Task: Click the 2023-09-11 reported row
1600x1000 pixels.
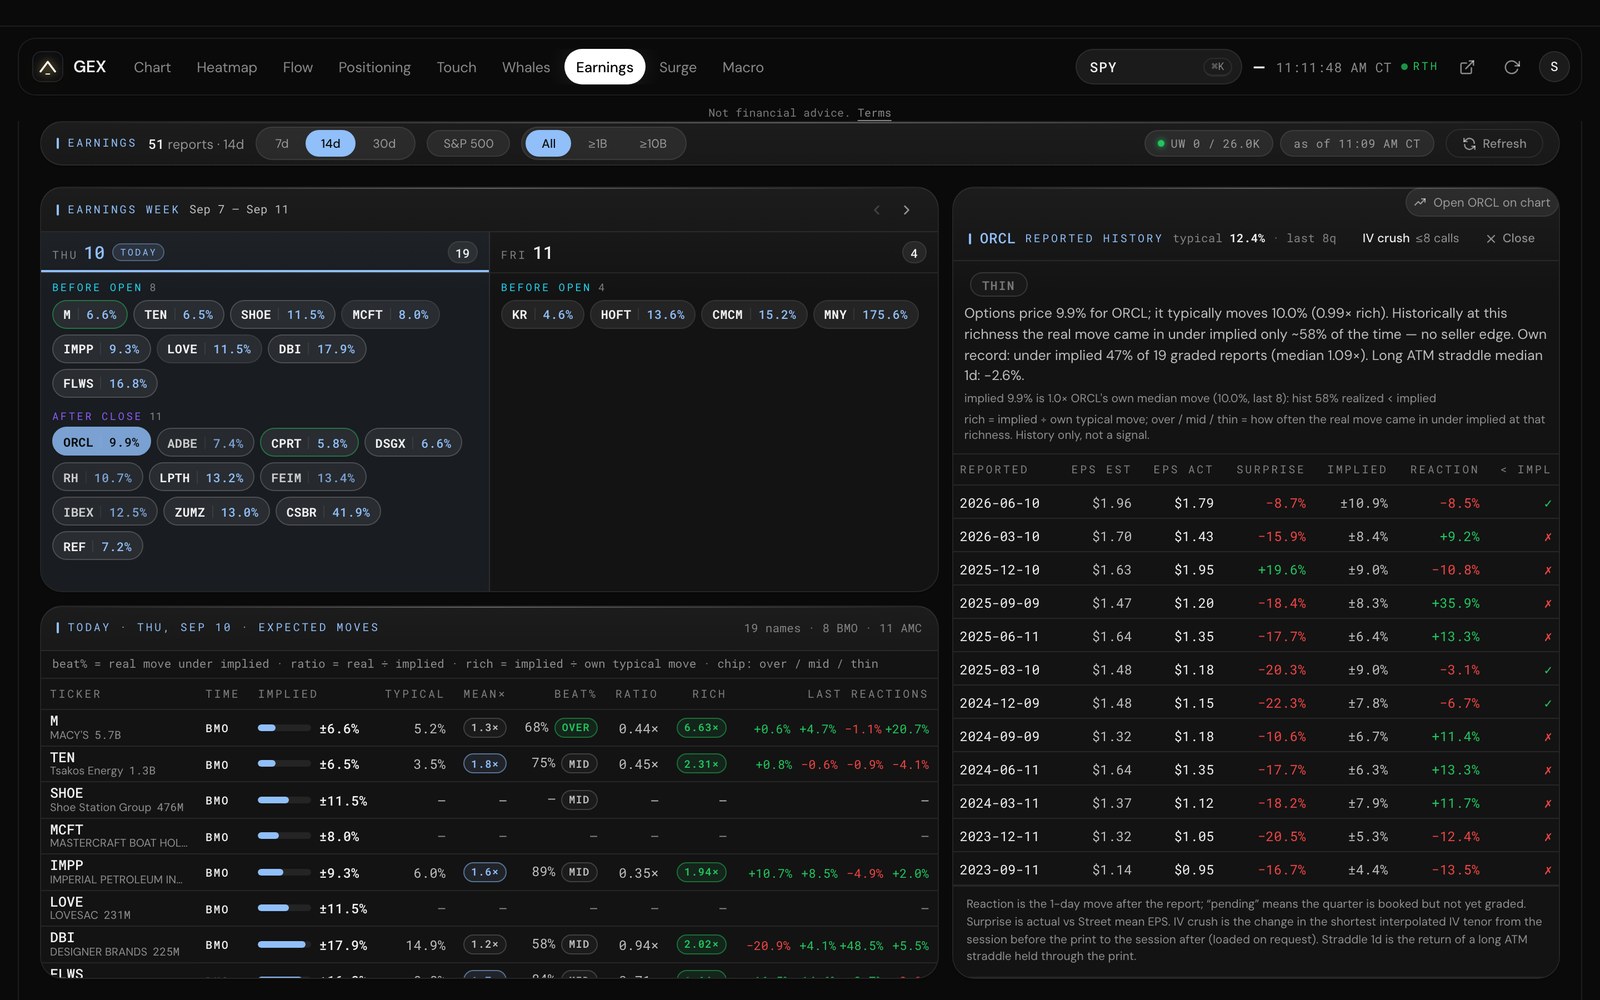Action: click(1255, 870)
